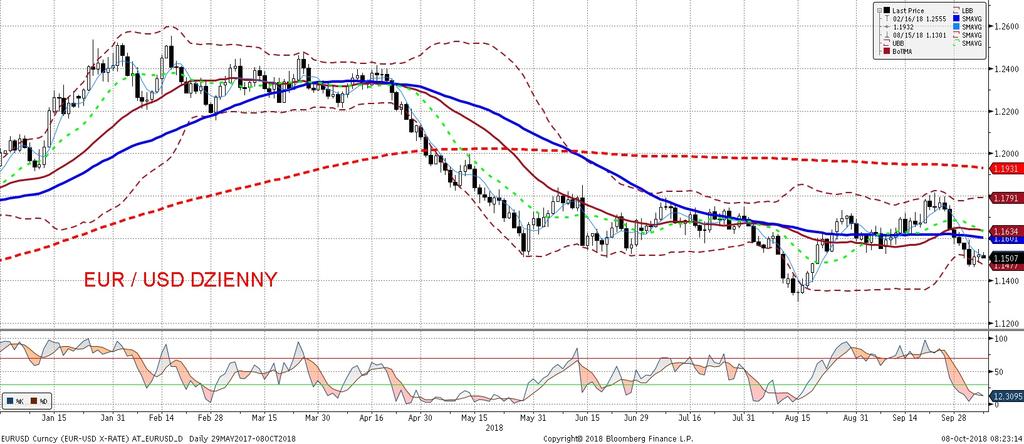Click the LBB legend line icon
This screenshot has width=1024, height=444.
point(956,10)
